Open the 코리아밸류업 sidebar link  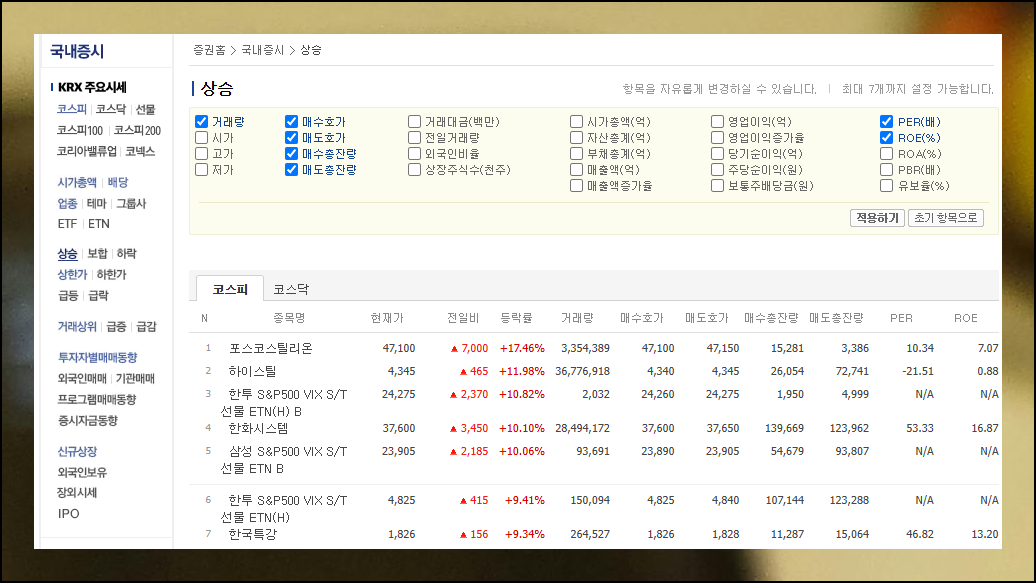[x=87, y=151]
